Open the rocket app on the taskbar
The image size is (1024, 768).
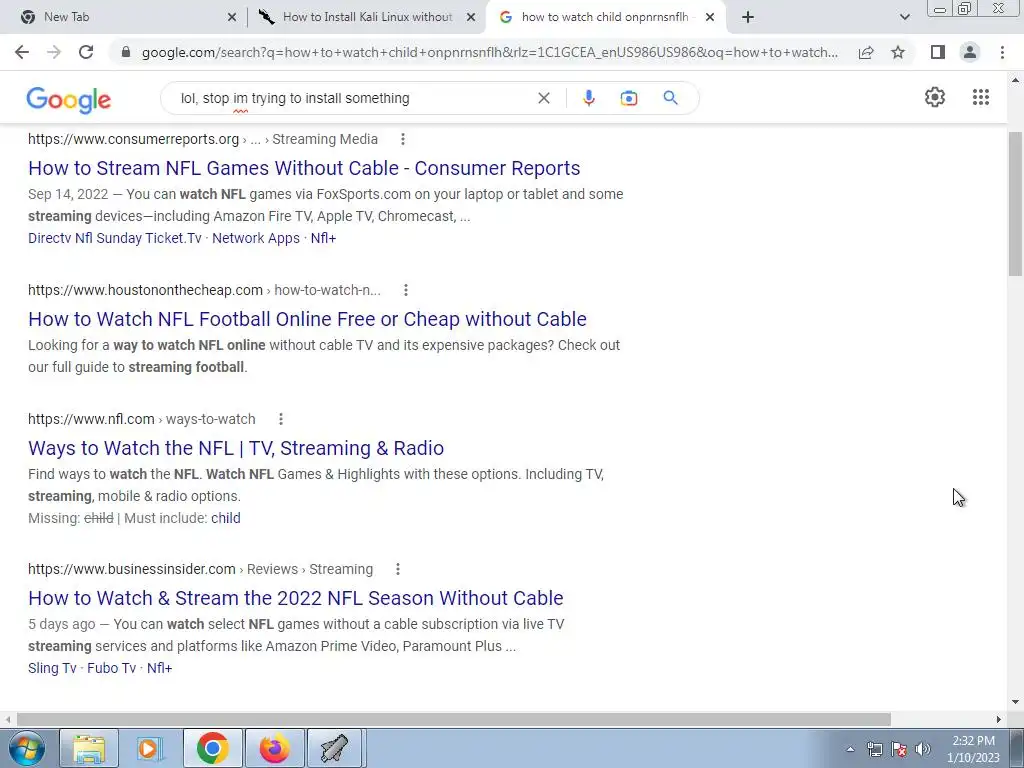point(334,748)
